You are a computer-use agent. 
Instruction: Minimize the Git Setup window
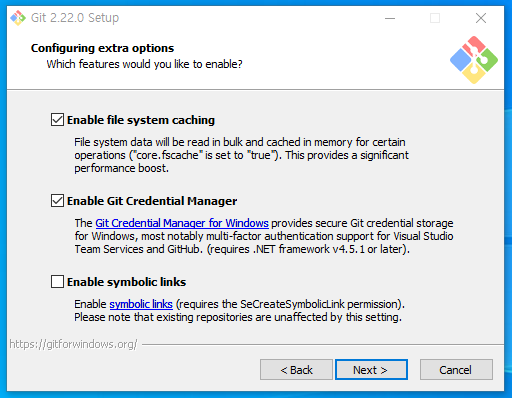point(390,18)
